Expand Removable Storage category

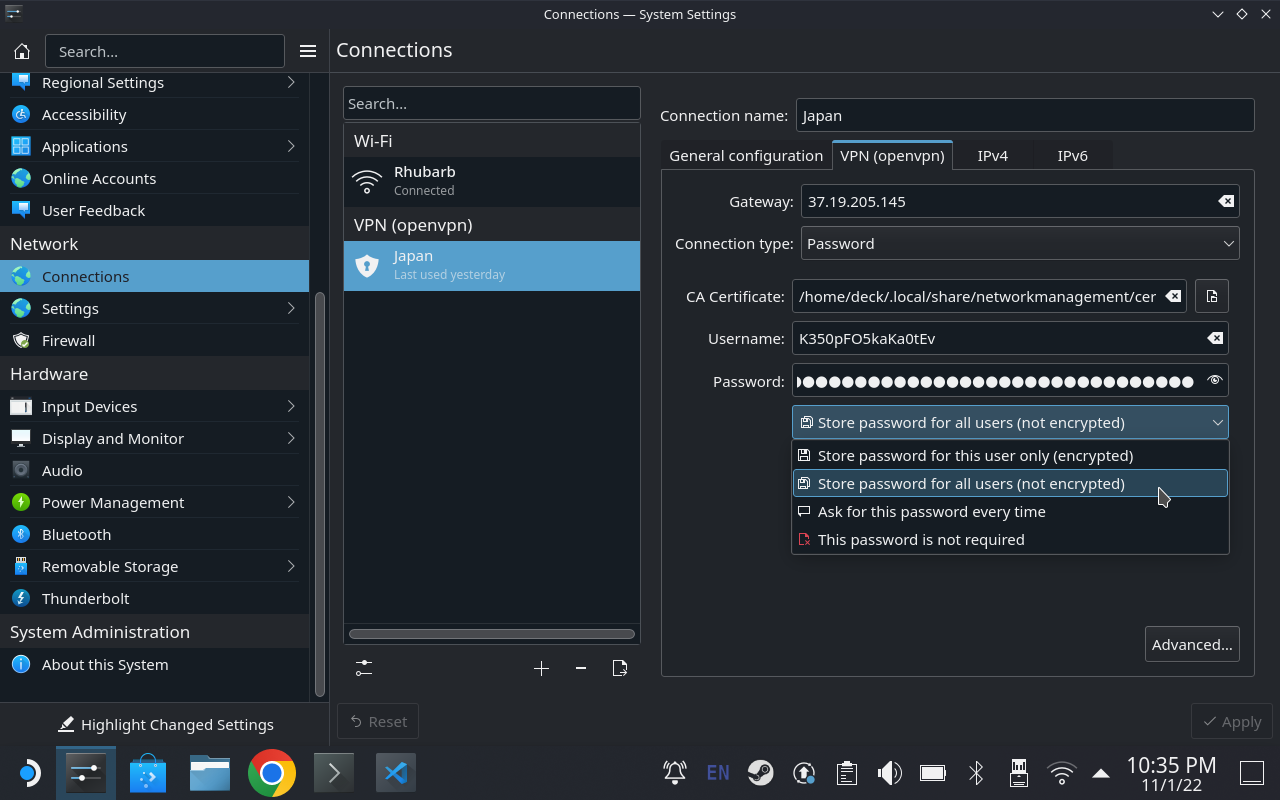pos(291,566)
